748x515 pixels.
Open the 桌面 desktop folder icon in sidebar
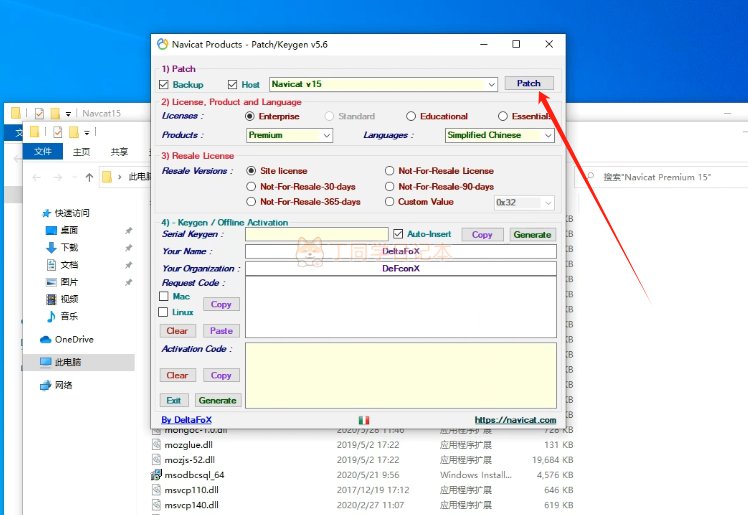tap(52, 230)
